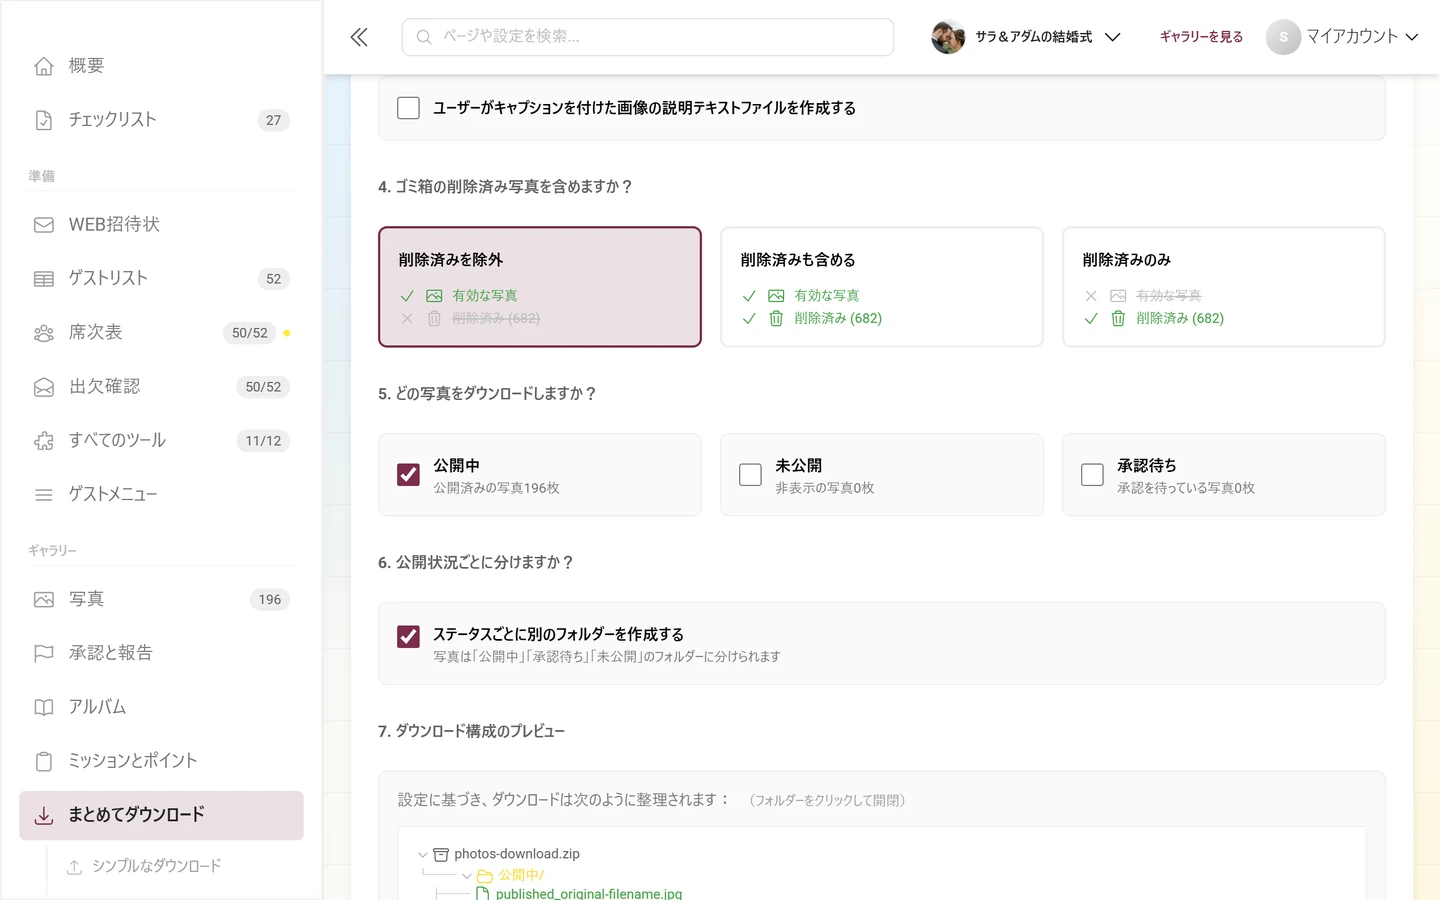The width and height of the screenshot is (1440, 900).
Task: Click ギャラリーを見る link
Action: (x=1201, y=37)
